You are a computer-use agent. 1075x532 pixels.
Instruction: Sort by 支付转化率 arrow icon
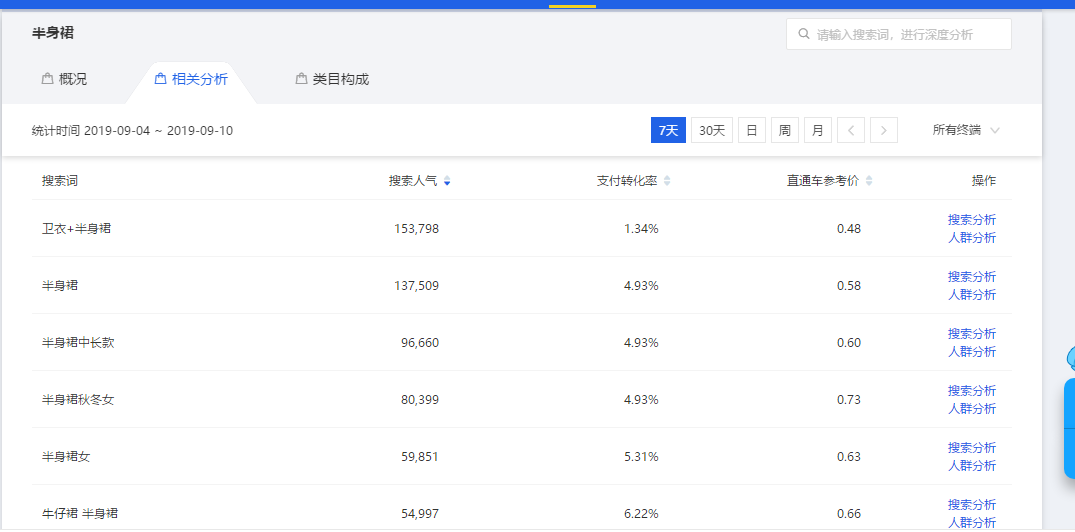pos(667,181)
